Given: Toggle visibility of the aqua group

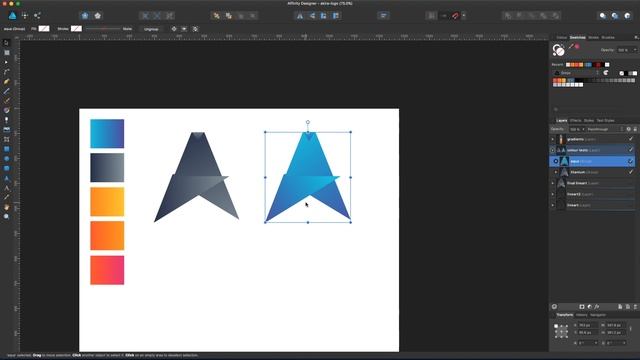Looking at the screenshot, I should tap(631, 161).
